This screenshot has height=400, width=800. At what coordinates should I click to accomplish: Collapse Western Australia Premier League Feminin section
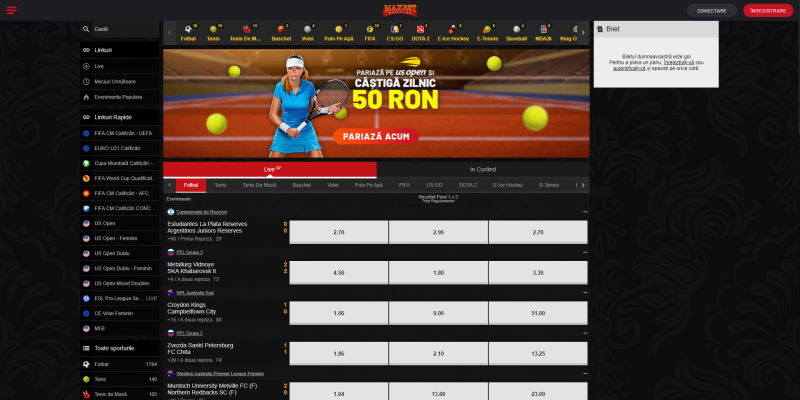point(585,373)
